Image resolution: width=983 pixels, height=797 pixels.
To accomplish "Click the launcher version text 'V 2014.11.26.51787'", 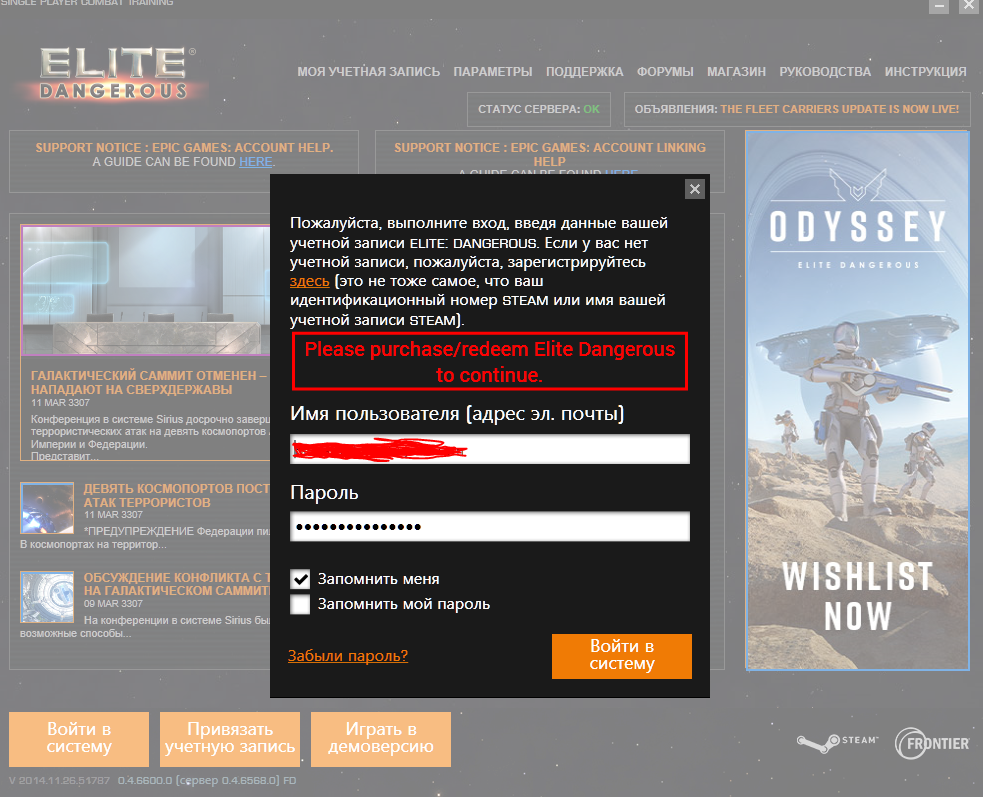I will 60,781.
